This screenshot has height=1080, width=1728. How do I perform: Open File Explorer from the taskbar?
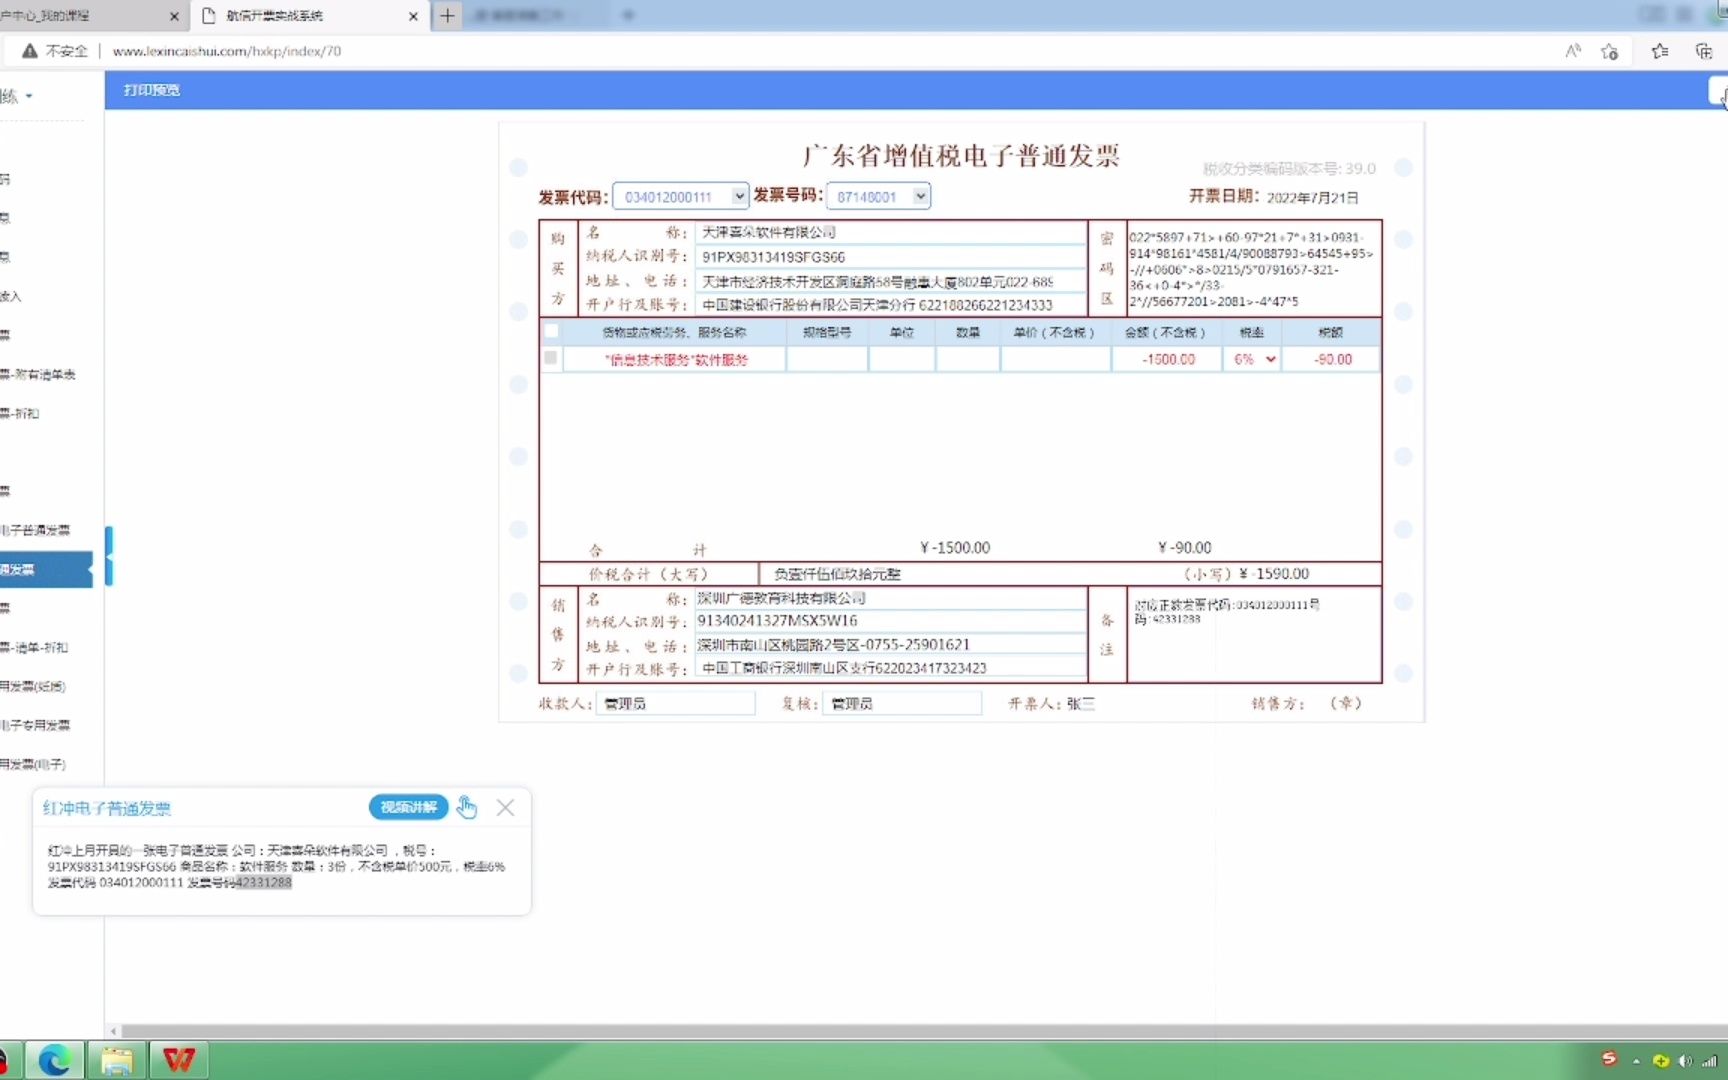pos(116,1060)
